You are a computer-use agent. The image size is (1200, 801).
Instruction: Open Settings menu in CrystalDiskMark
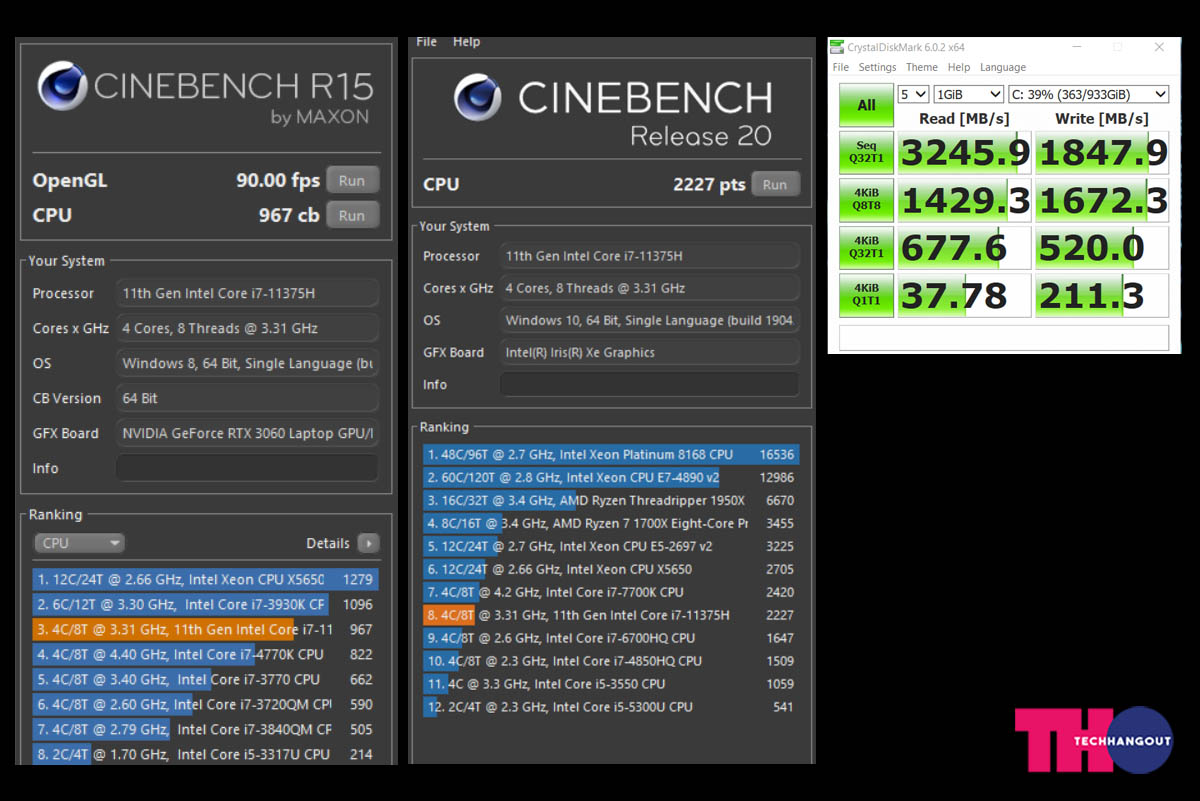[x=877, y=67]
